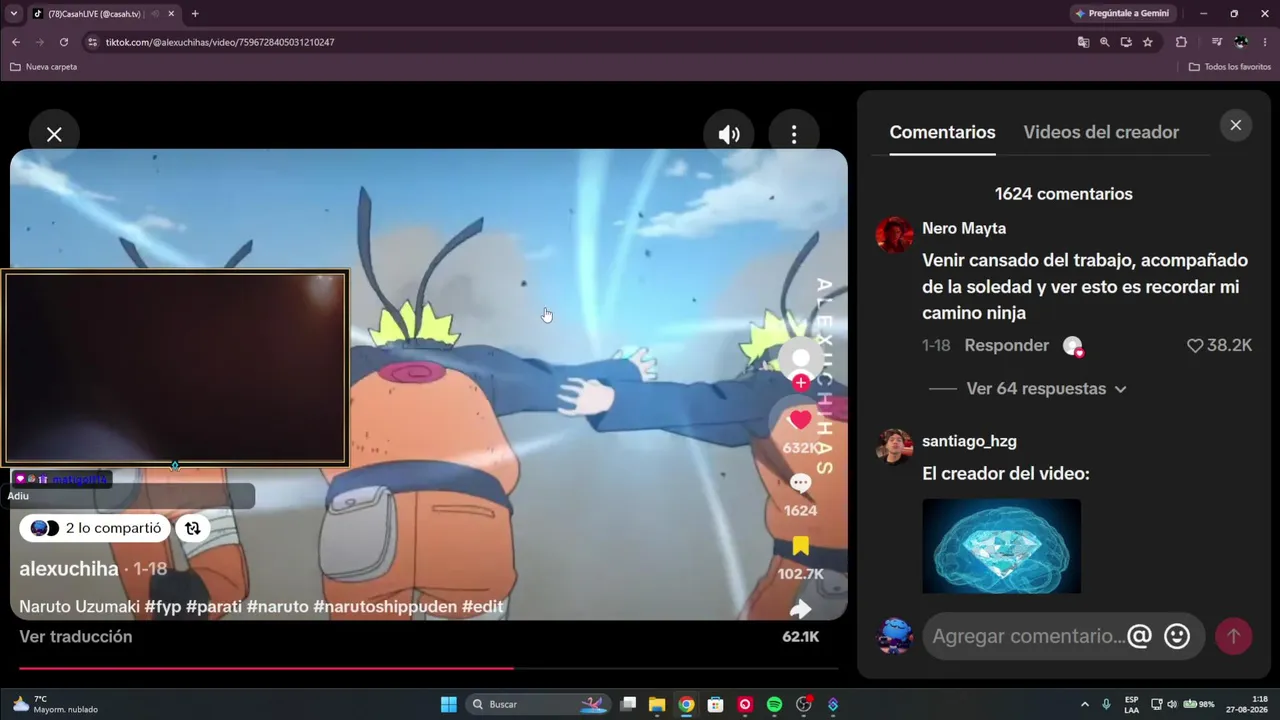This screenshot has height=720, width=1280.
Task: Like the video with the heart icon
Action: pyautogui.click(x=800, y=420)
